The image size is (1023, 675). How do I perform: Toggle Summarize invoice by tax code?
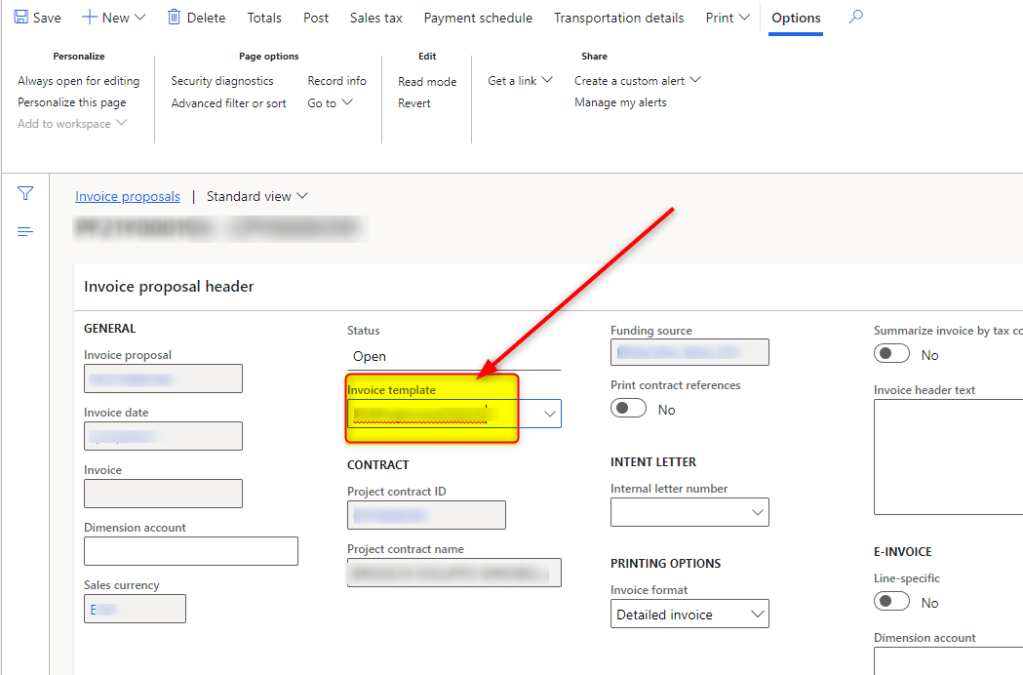click(891, 354)
